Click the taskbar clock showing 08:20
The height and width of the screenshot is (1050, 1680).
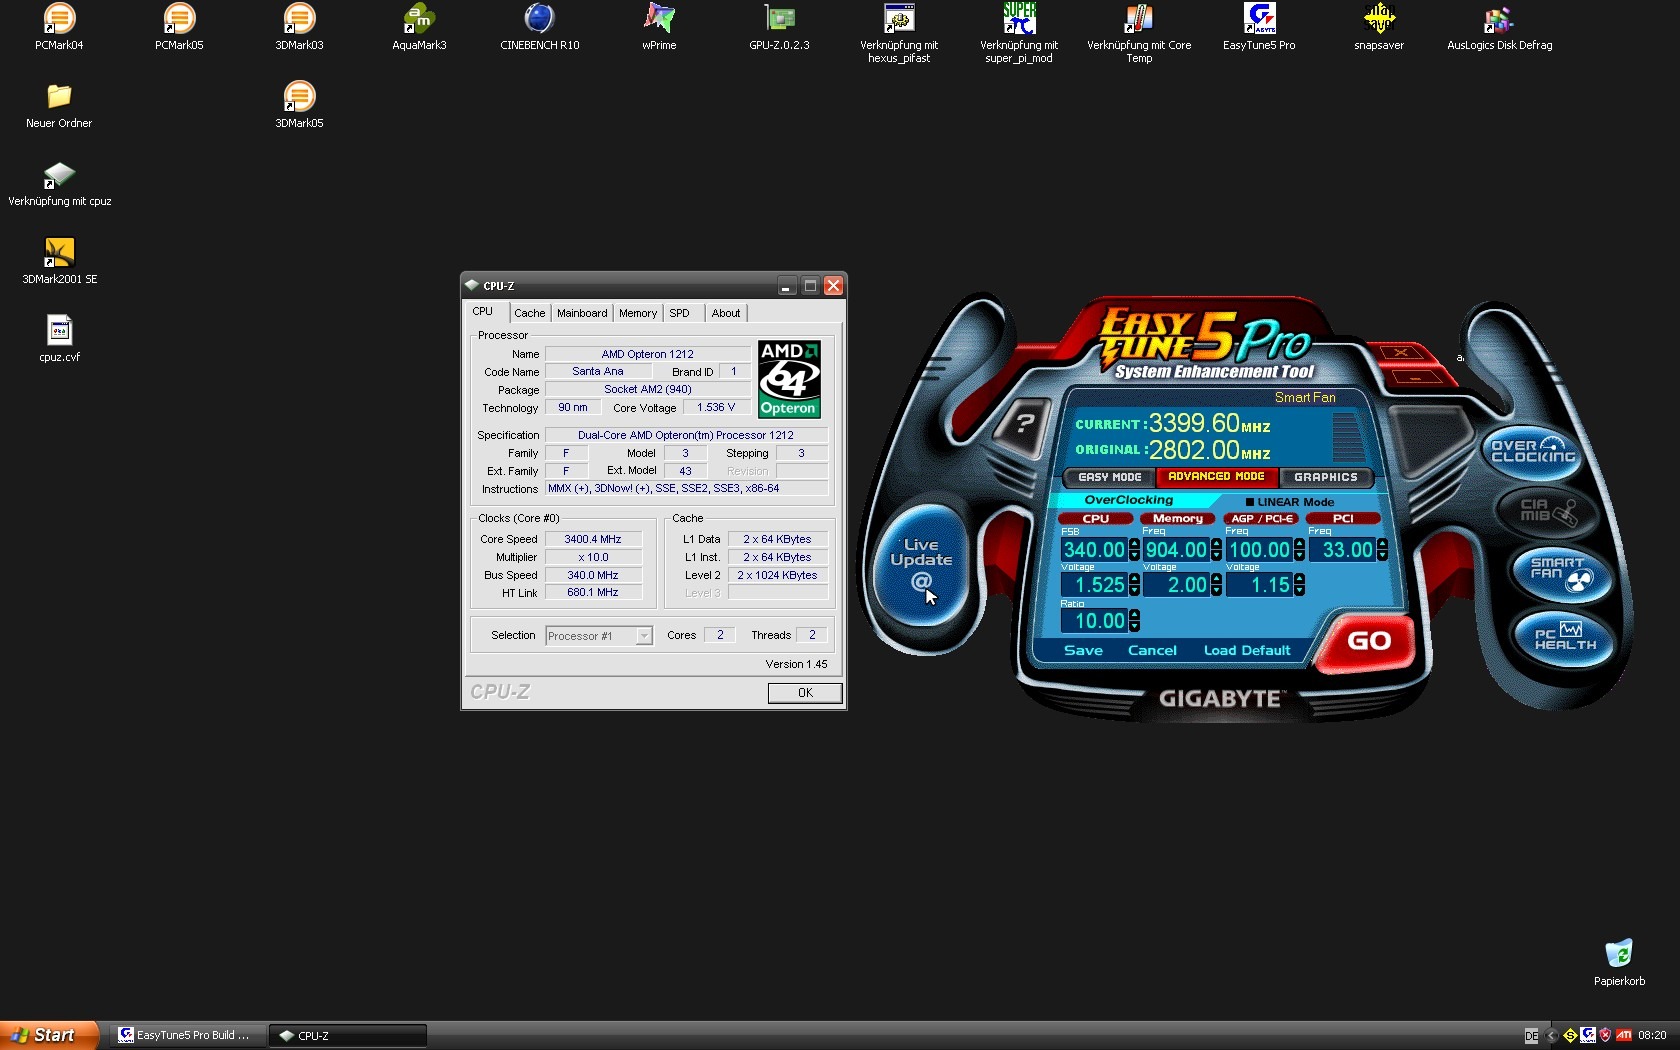(x=1652, y=1035)
